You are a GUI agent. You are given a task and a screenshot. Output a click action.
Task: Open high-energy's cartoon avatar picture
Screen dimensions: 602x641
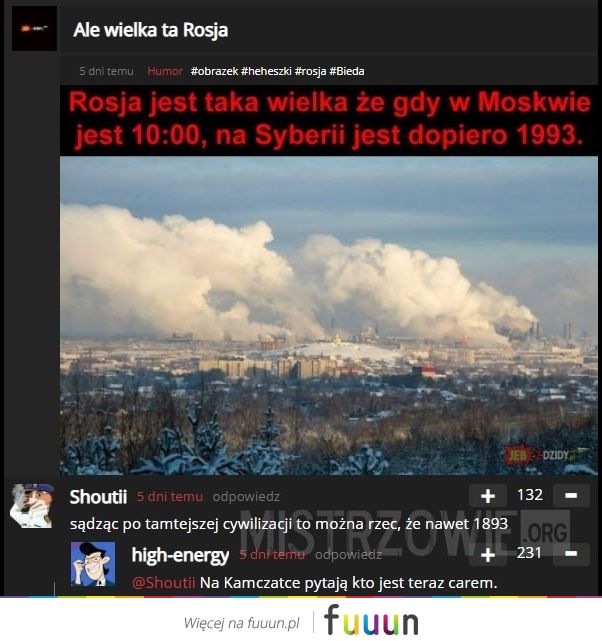(93, 564)
